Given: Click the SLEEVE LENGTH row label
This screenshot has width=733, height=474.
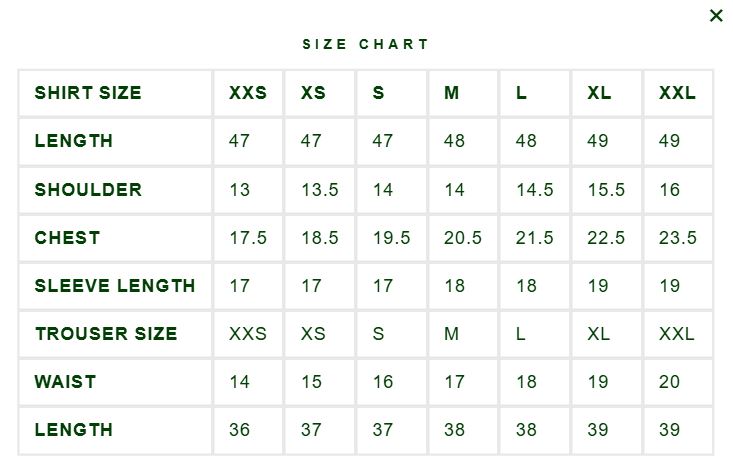Looking at the screenshot, I should 115,286.
